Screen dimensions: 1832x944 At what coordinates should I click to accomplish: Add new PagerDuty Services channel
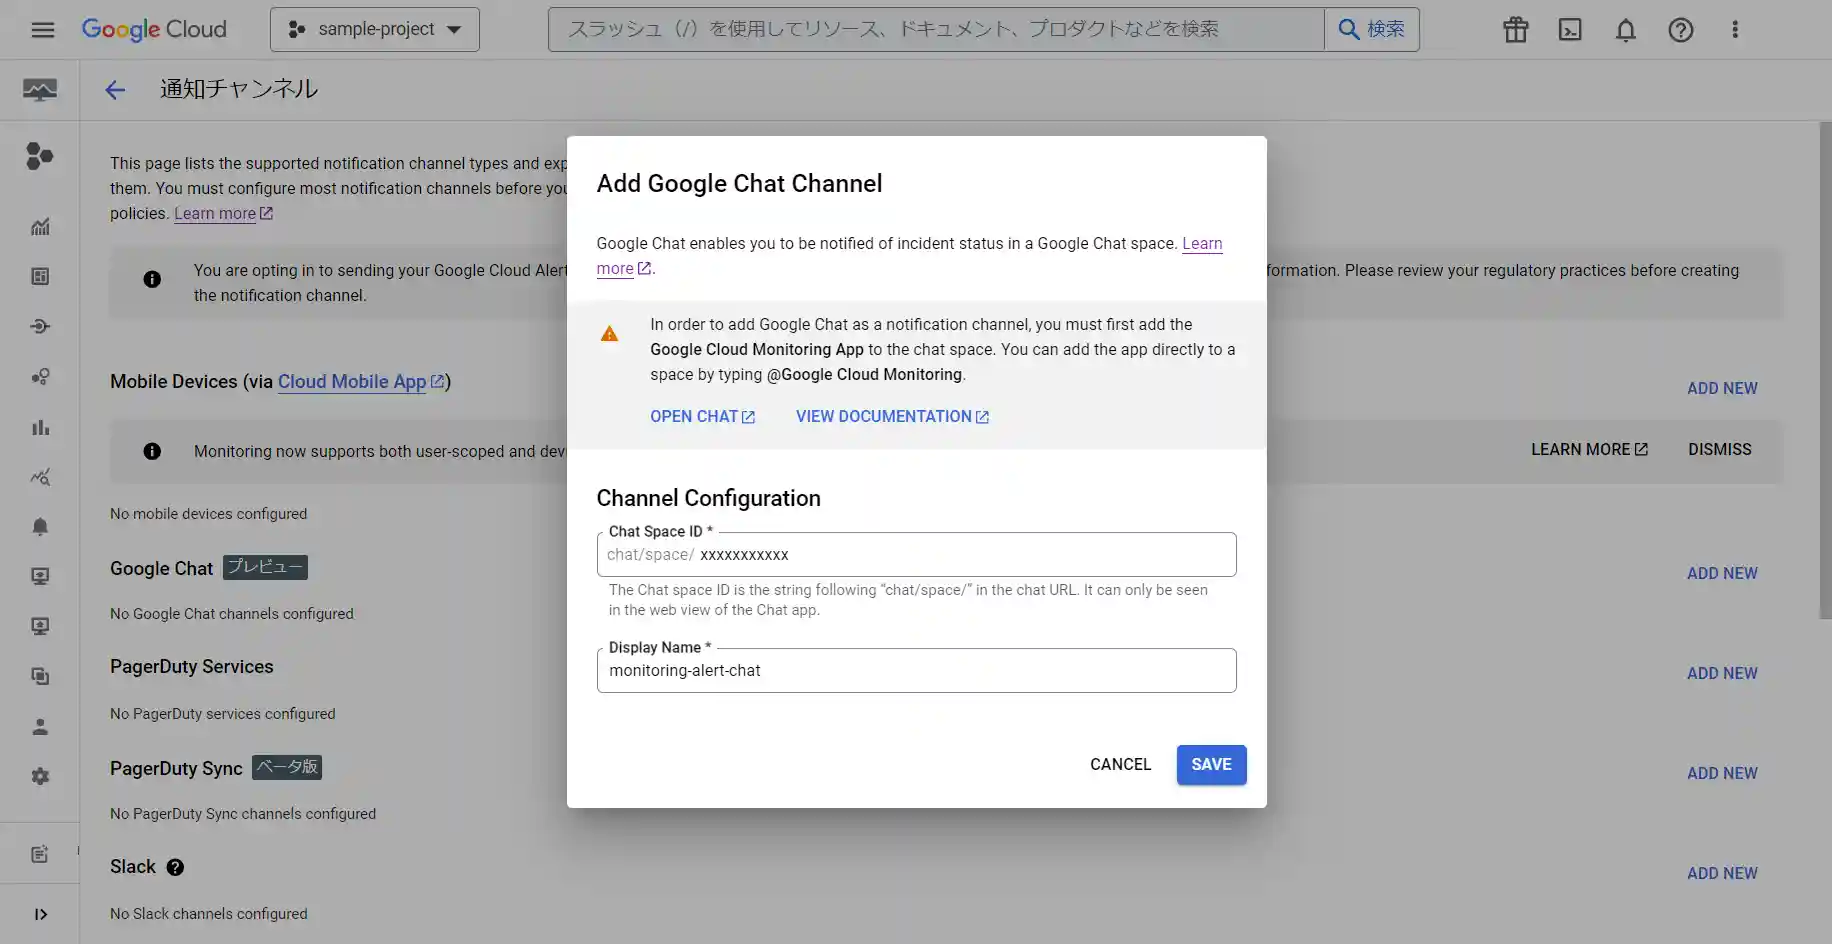tap(1722, 674)
